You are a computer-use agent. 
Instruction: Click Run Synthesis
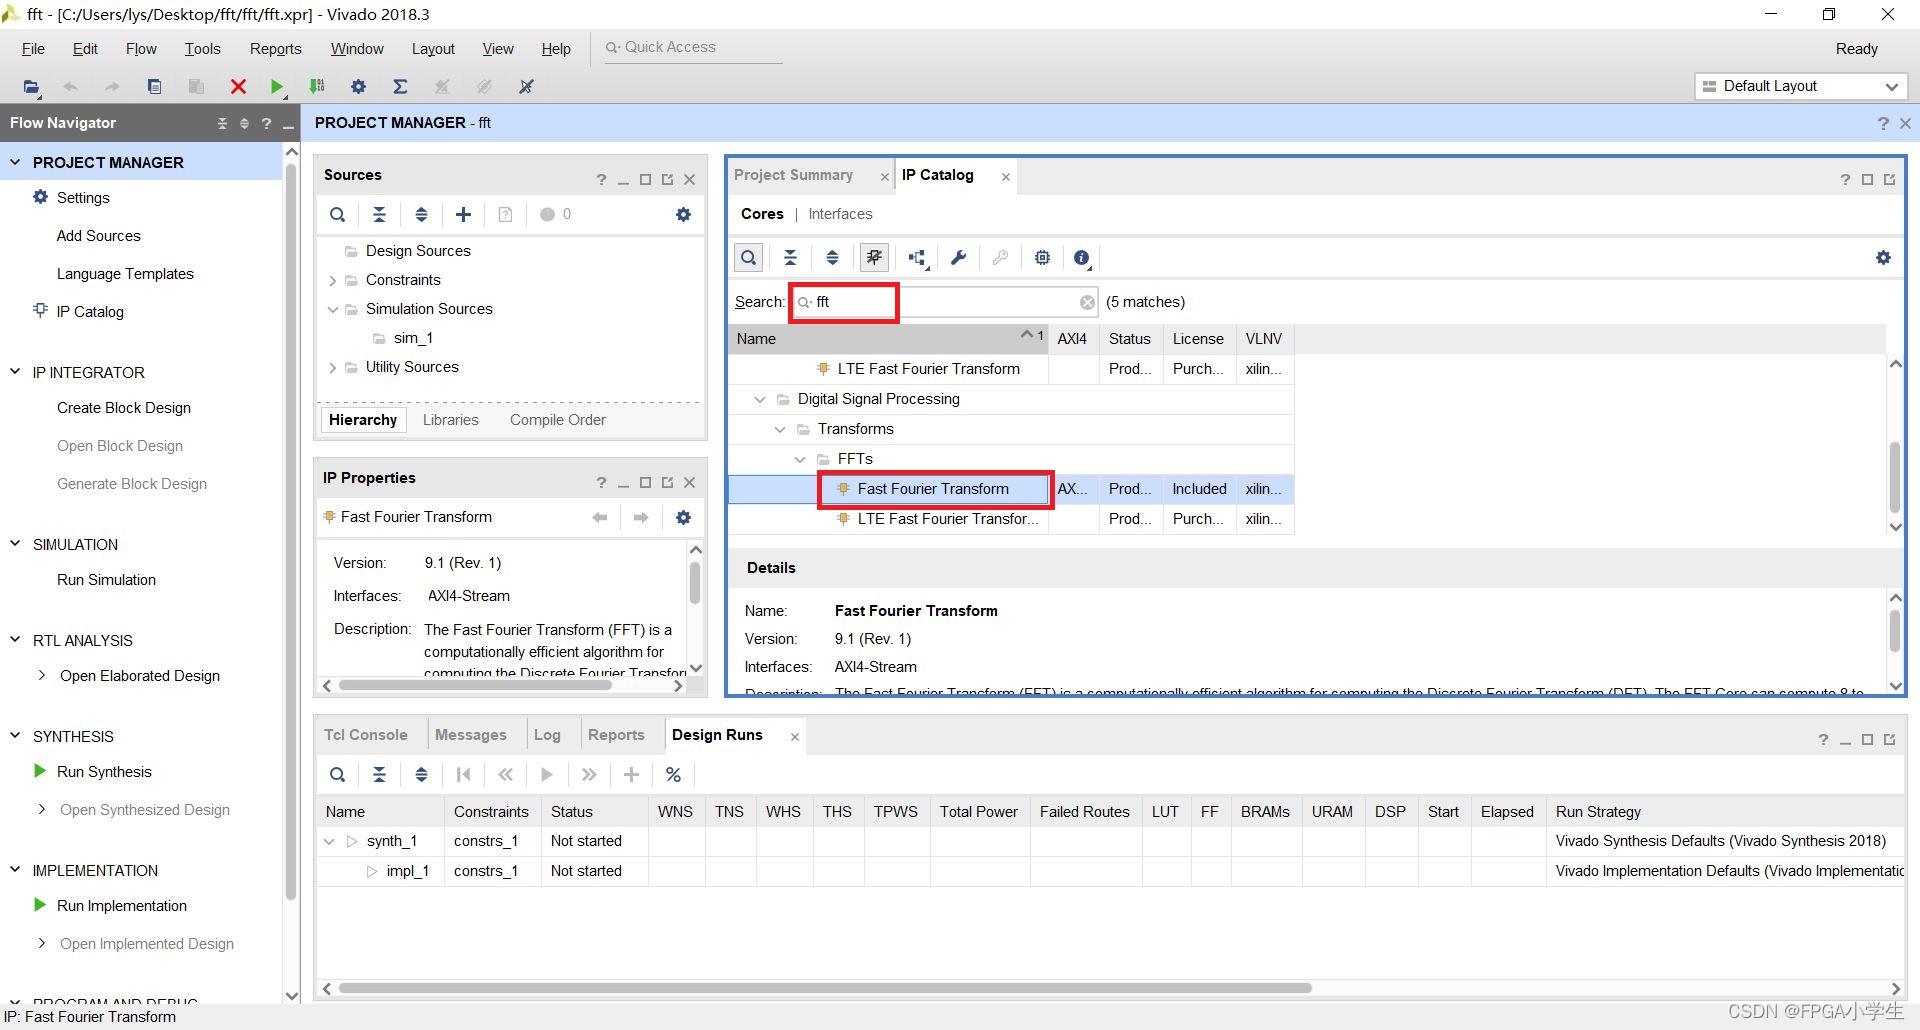(104, 772)
